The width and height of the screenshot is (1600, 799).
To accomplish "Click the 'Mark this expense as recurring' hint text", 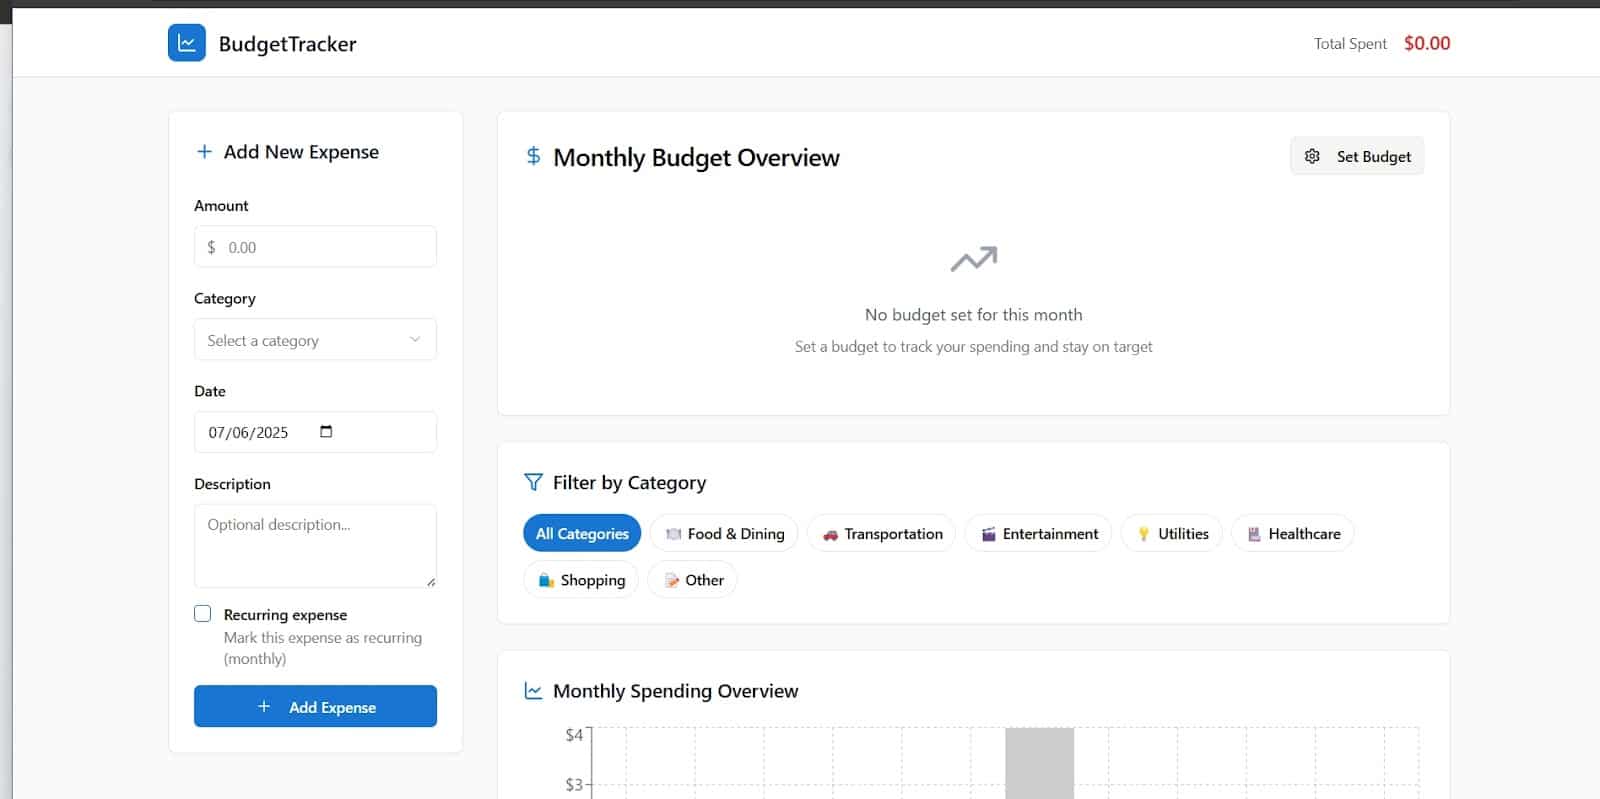I will click(323, 648).
